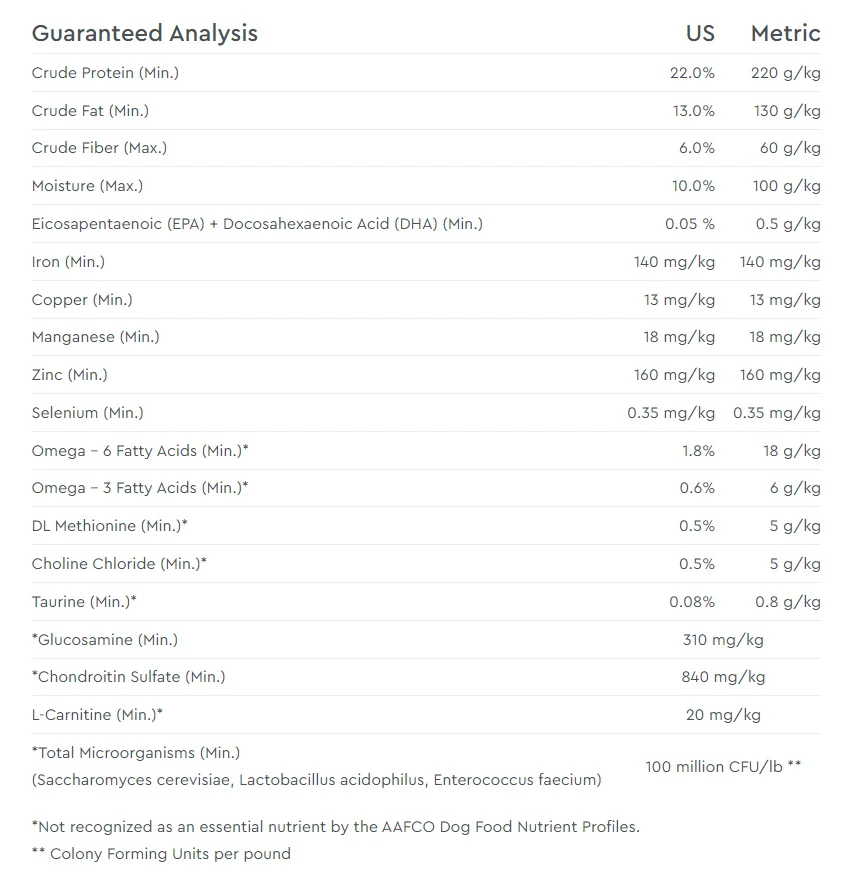Select the Metric column header
This screenshot has width=851, height=869.
[786, 33]
